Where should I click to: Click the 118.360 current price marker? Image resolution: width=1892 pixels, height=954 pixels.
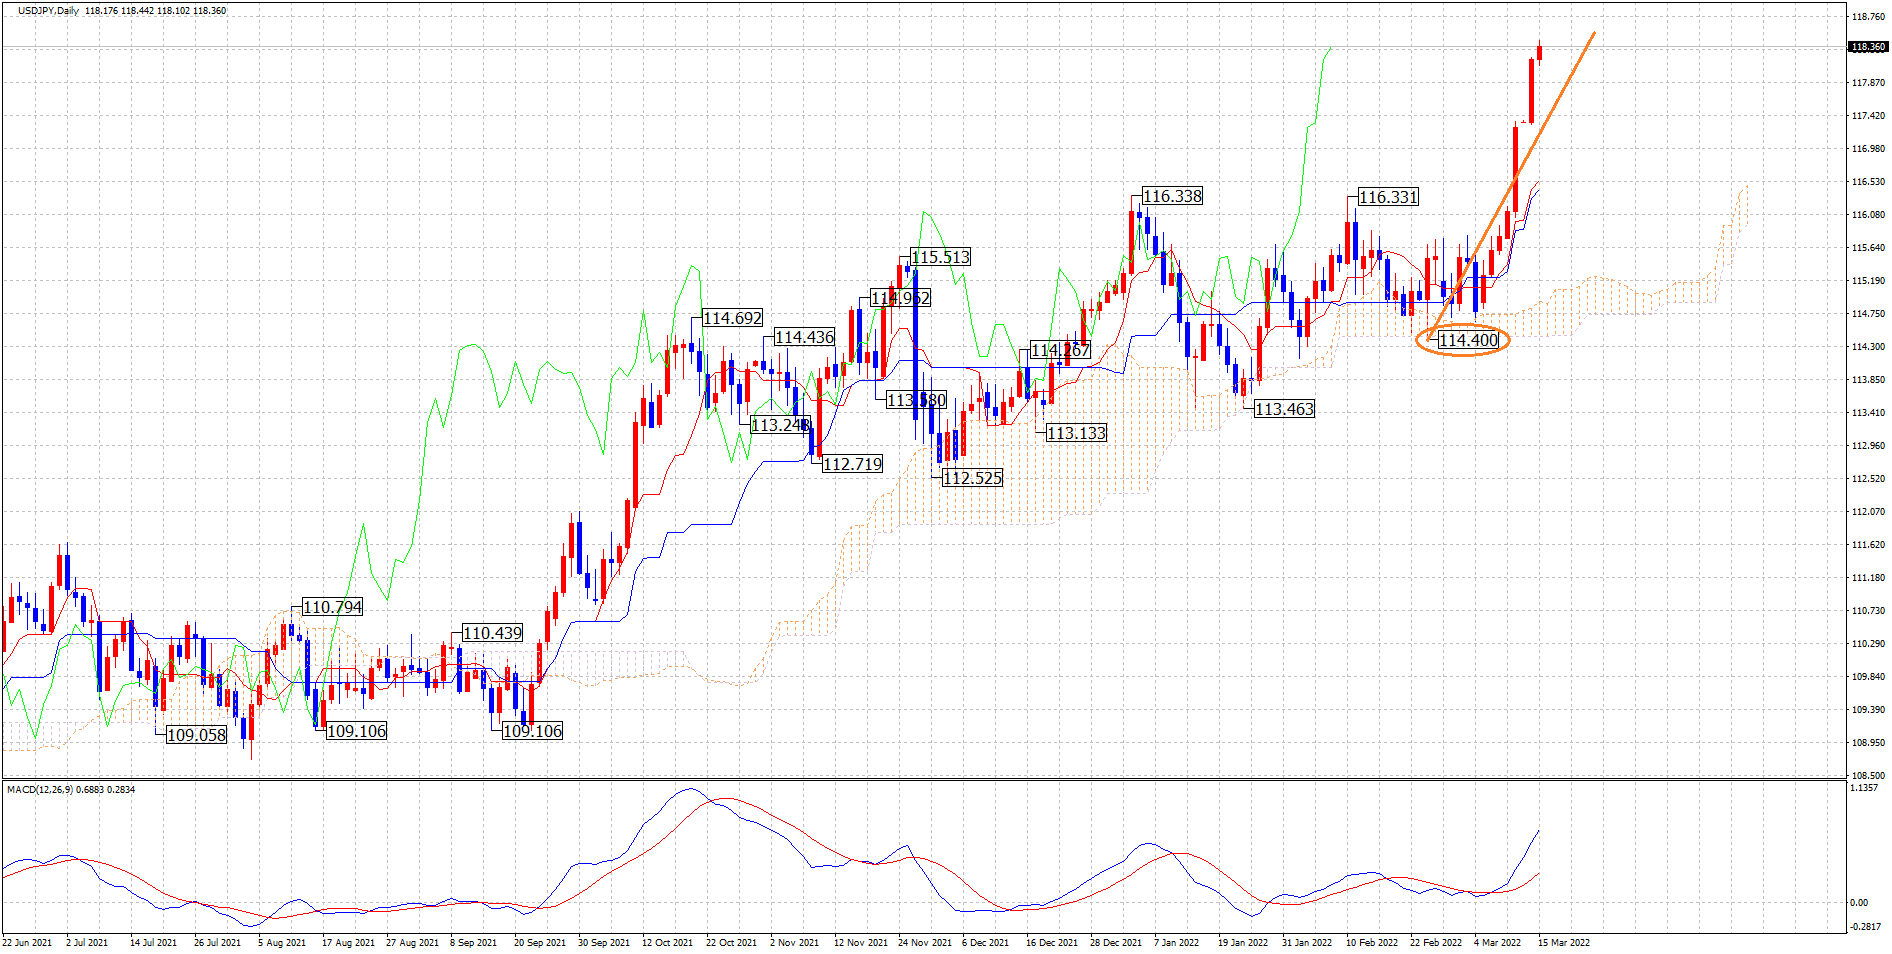[x=1867, y=47]
